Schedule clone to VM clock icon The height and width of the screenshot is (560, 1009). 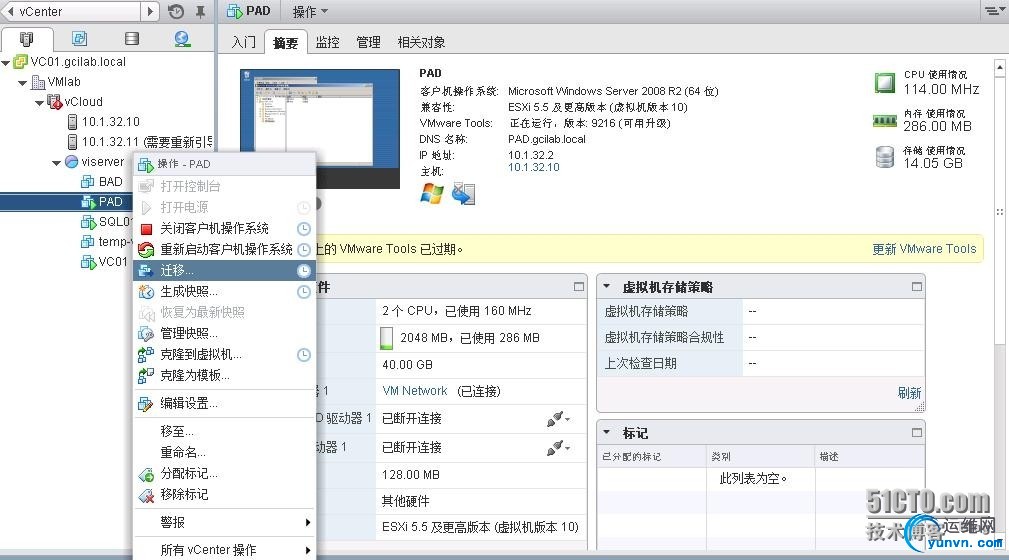pos(304,355)
